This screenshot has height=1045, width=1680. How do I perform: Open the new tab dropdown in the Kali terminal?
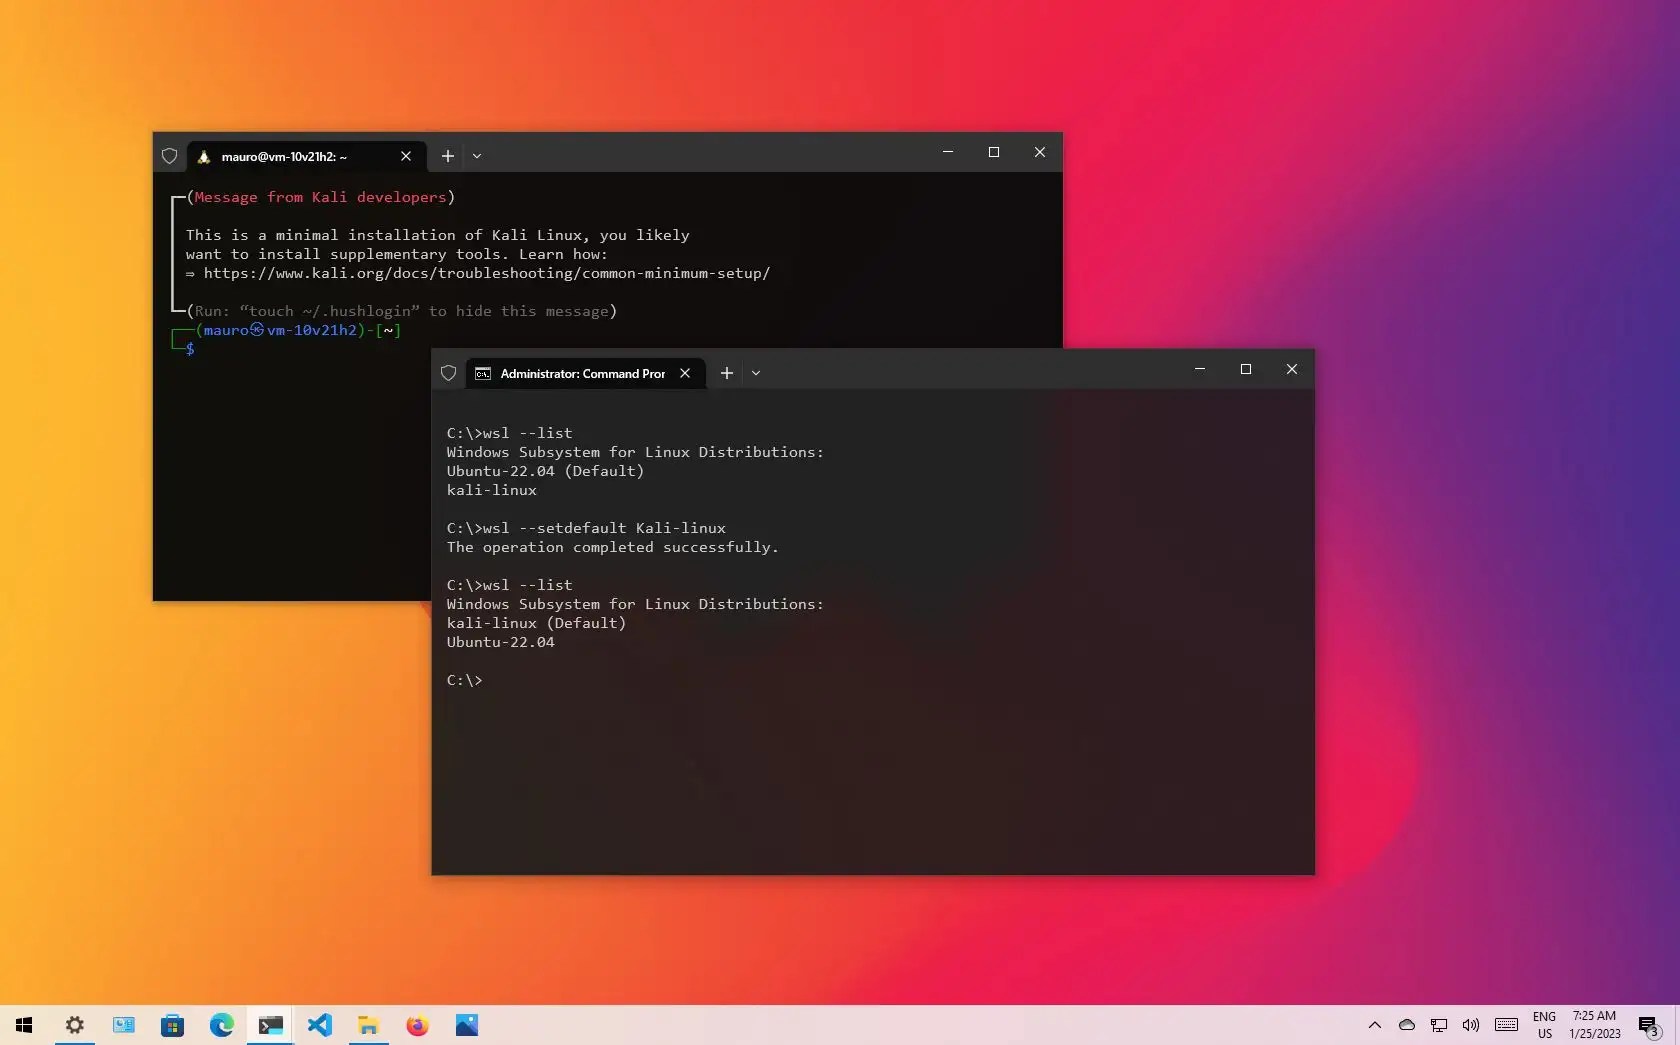point(477,157)
